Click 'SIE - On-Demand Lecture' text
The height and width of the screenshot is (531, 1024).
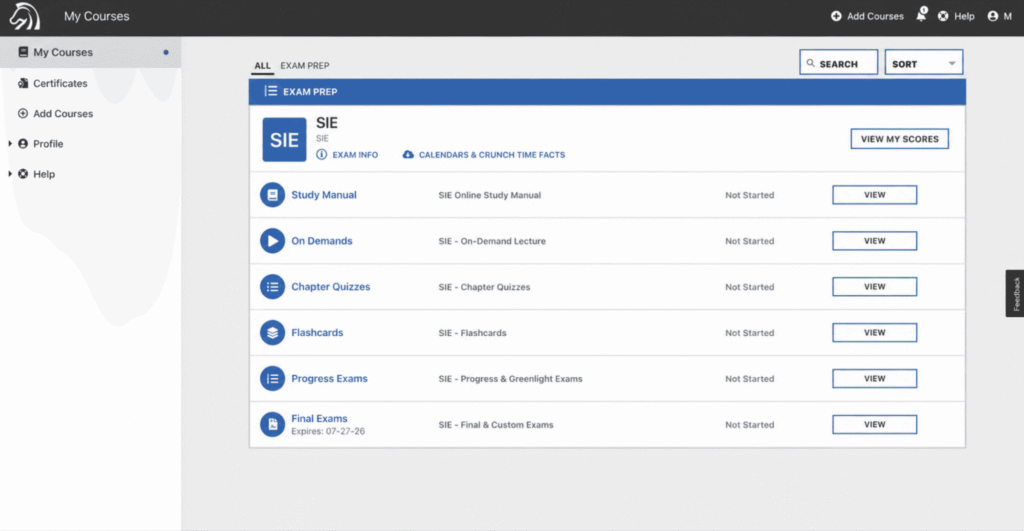point(492,241)
